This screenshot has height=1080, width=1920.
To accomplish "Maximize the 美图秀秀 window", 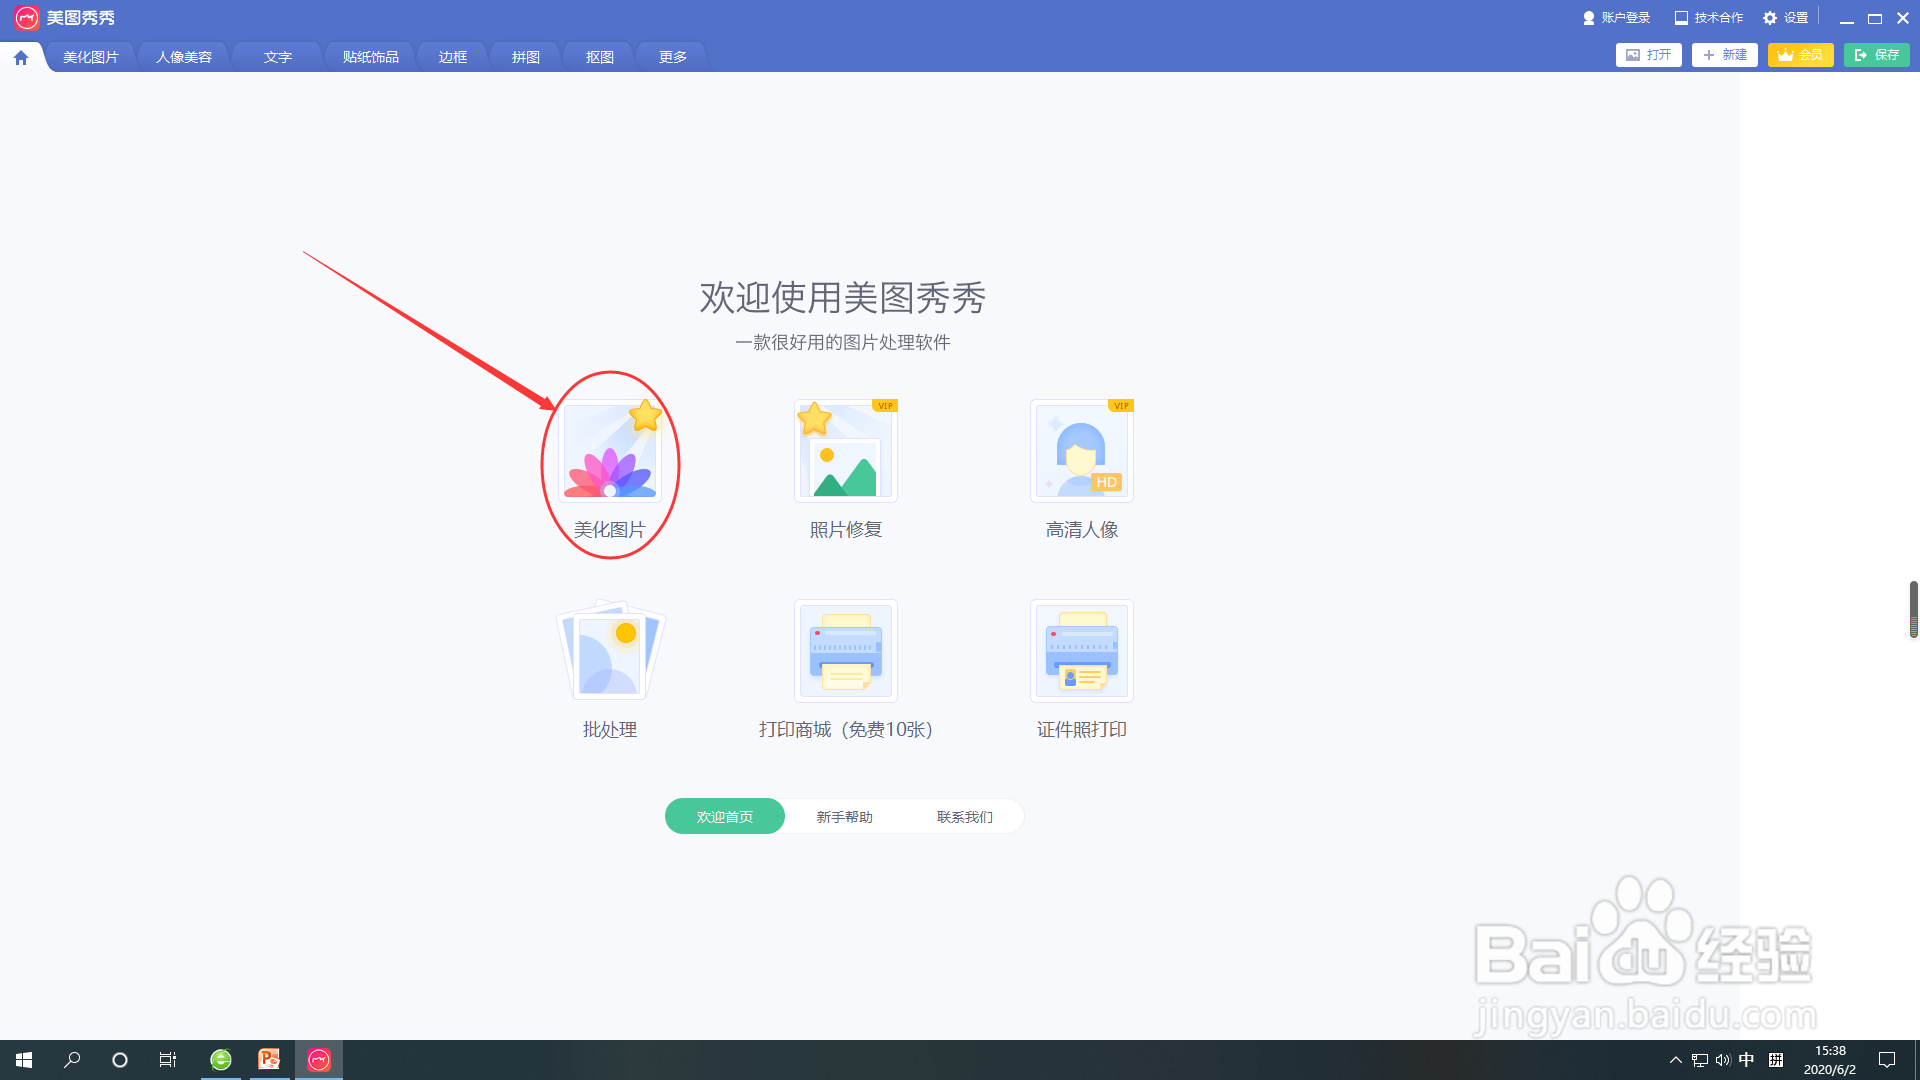I will click(1875, 18).
